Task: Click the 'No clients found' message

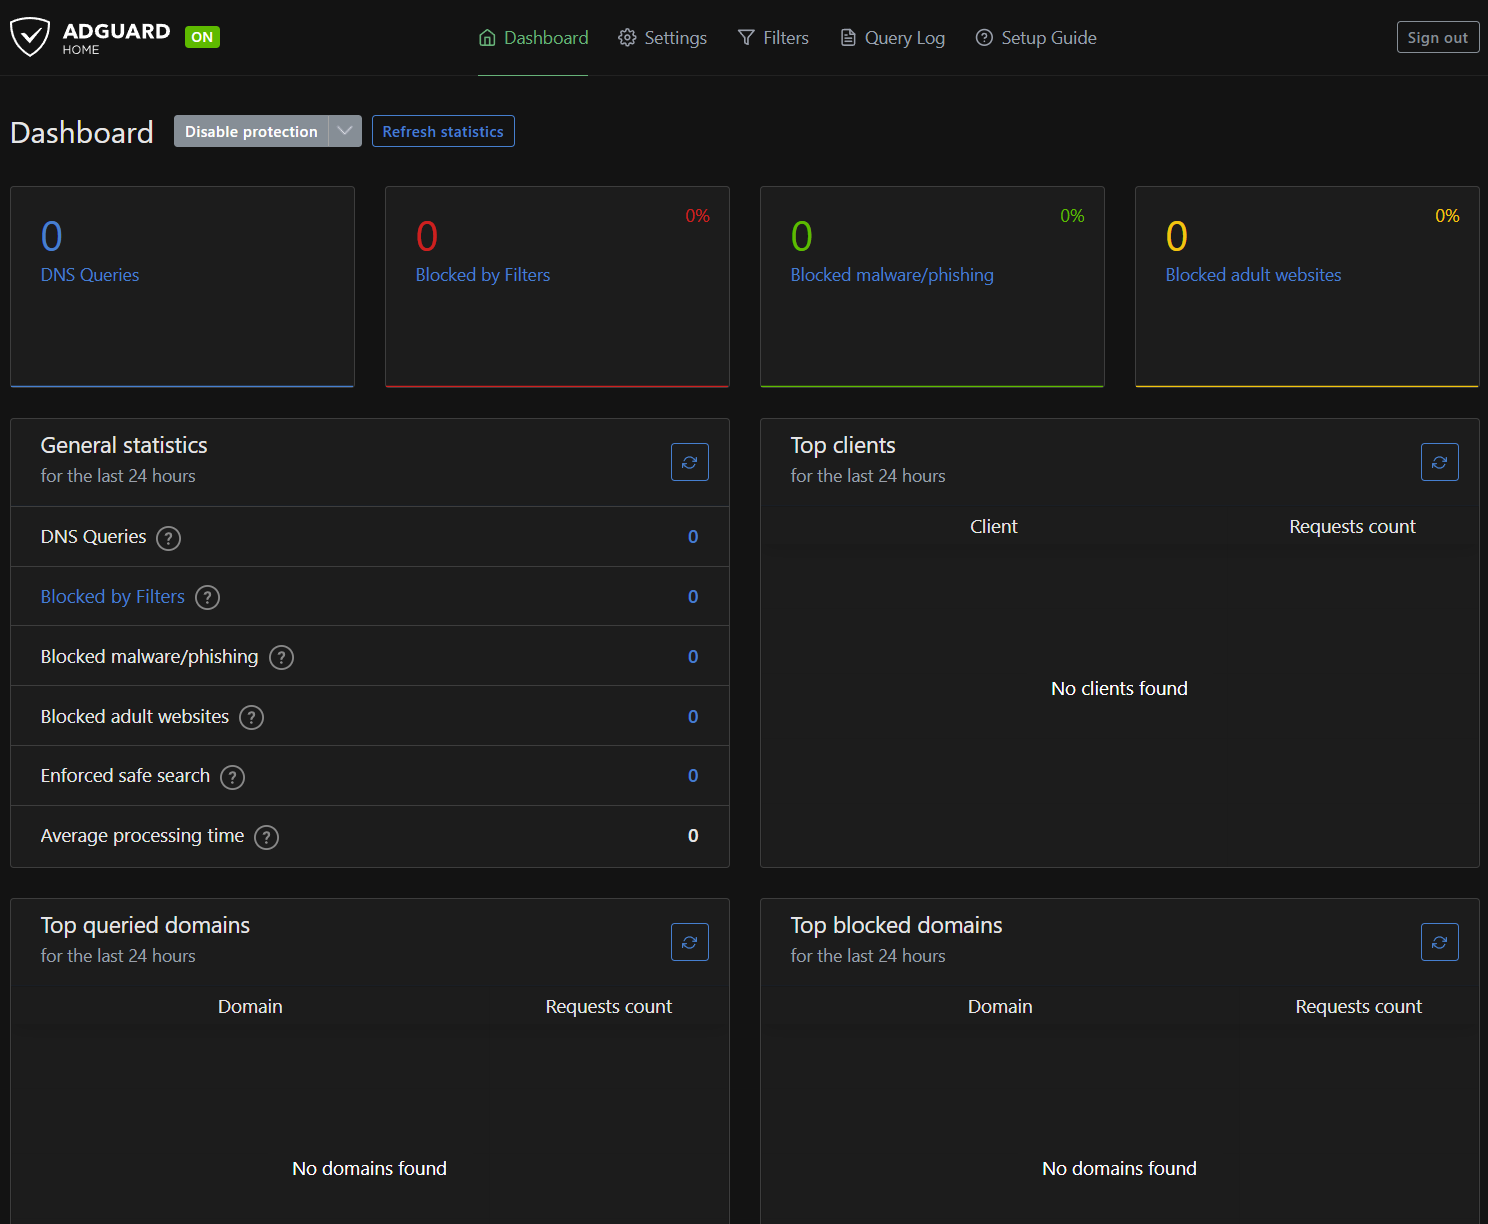Action: (1119, 688)
